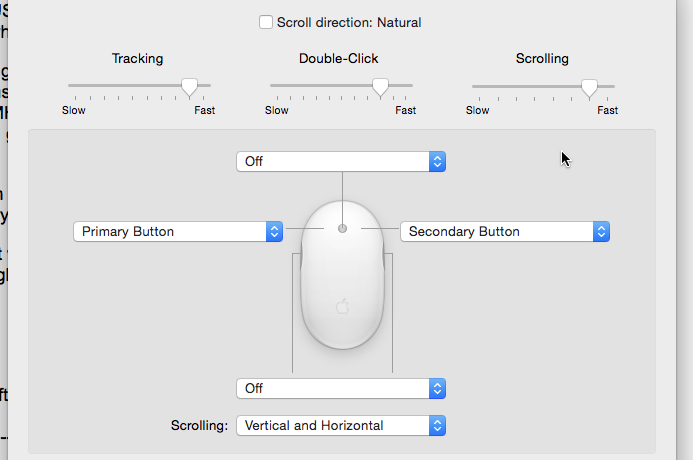Open the side buttons dropdown set to Off
693x460 pixels.
(x=341, y=388)
